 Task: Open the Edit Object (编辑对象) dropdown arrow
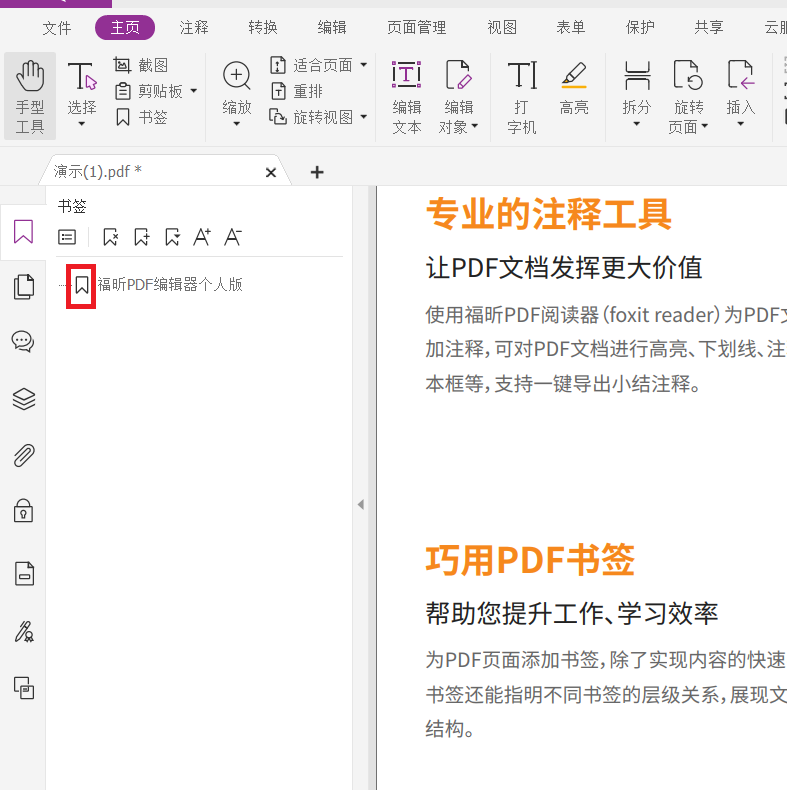pos(474,126)
